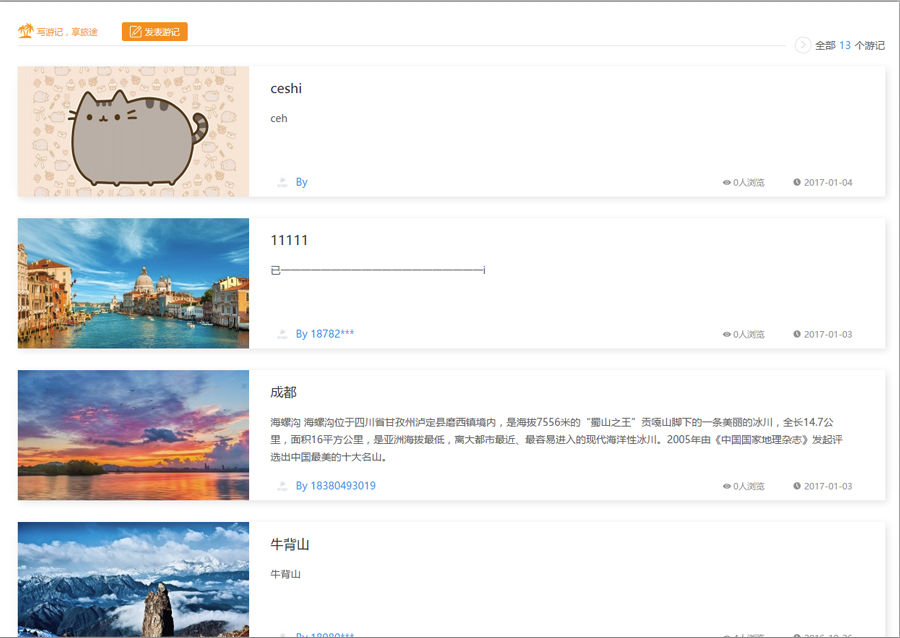900x638 pixels.
Task: Open the Pusheen cat thumbnail
Action: click(x=133, y=131)
